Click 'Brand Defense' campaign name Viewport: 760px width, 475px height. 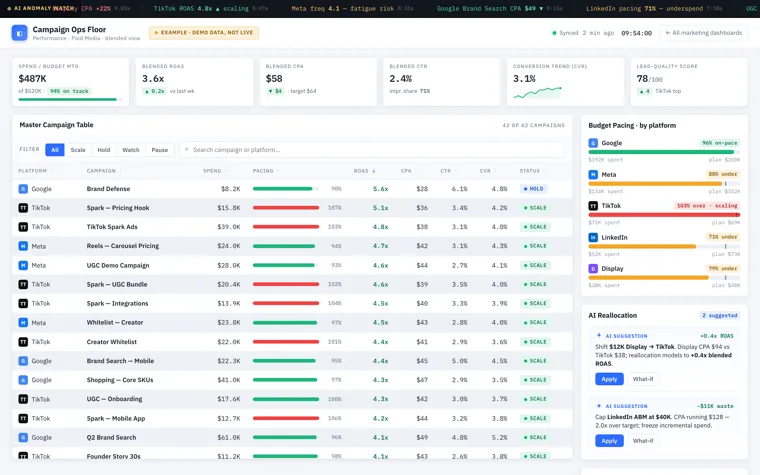coord(108,189)
